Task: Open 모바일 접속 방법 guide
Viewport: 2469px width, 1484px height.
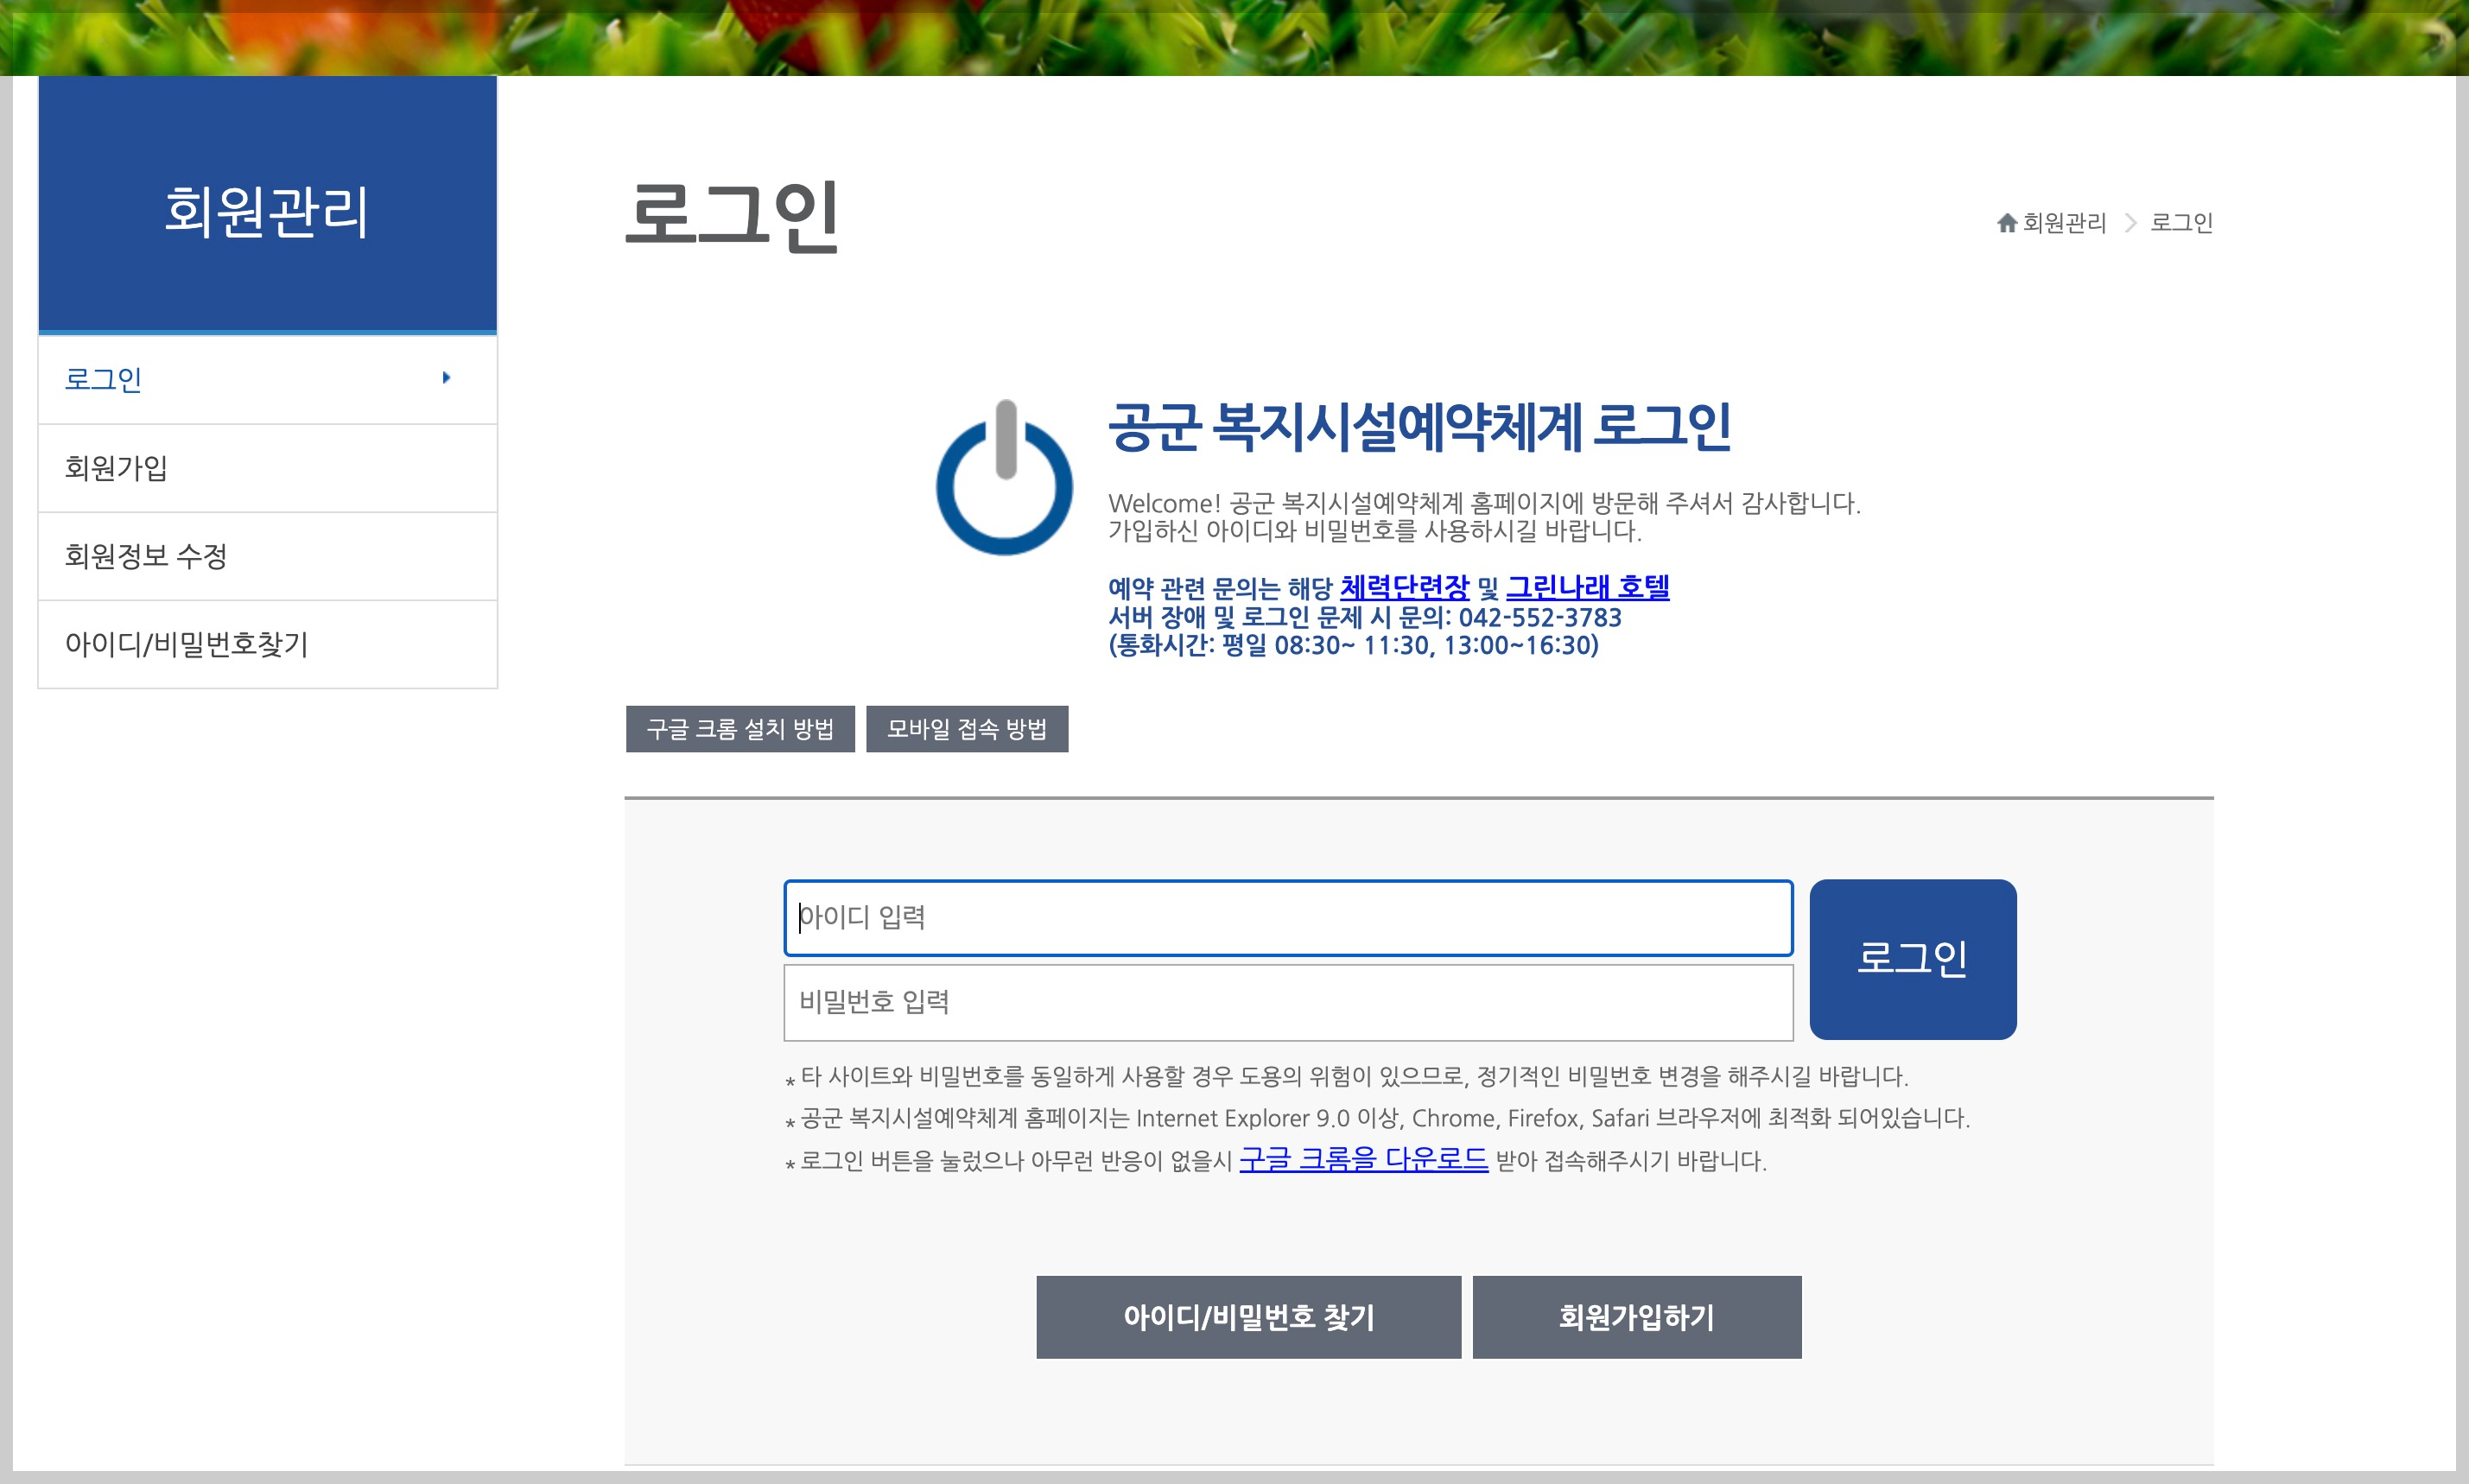Action: 967,729
